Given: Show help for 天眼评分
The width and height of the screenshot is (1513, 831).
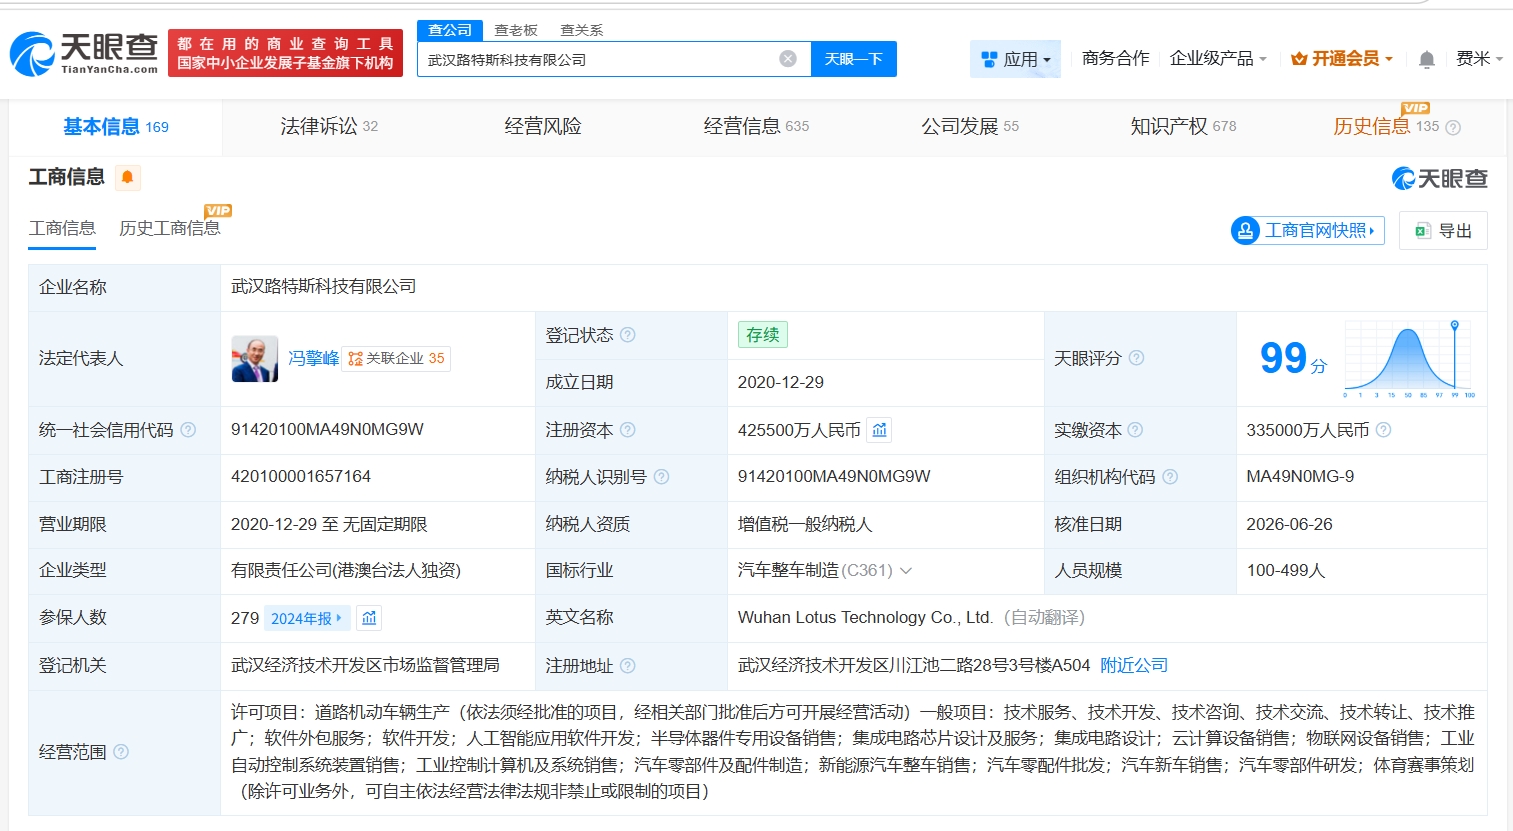Looking at the screenshot, I should 1136,358.
